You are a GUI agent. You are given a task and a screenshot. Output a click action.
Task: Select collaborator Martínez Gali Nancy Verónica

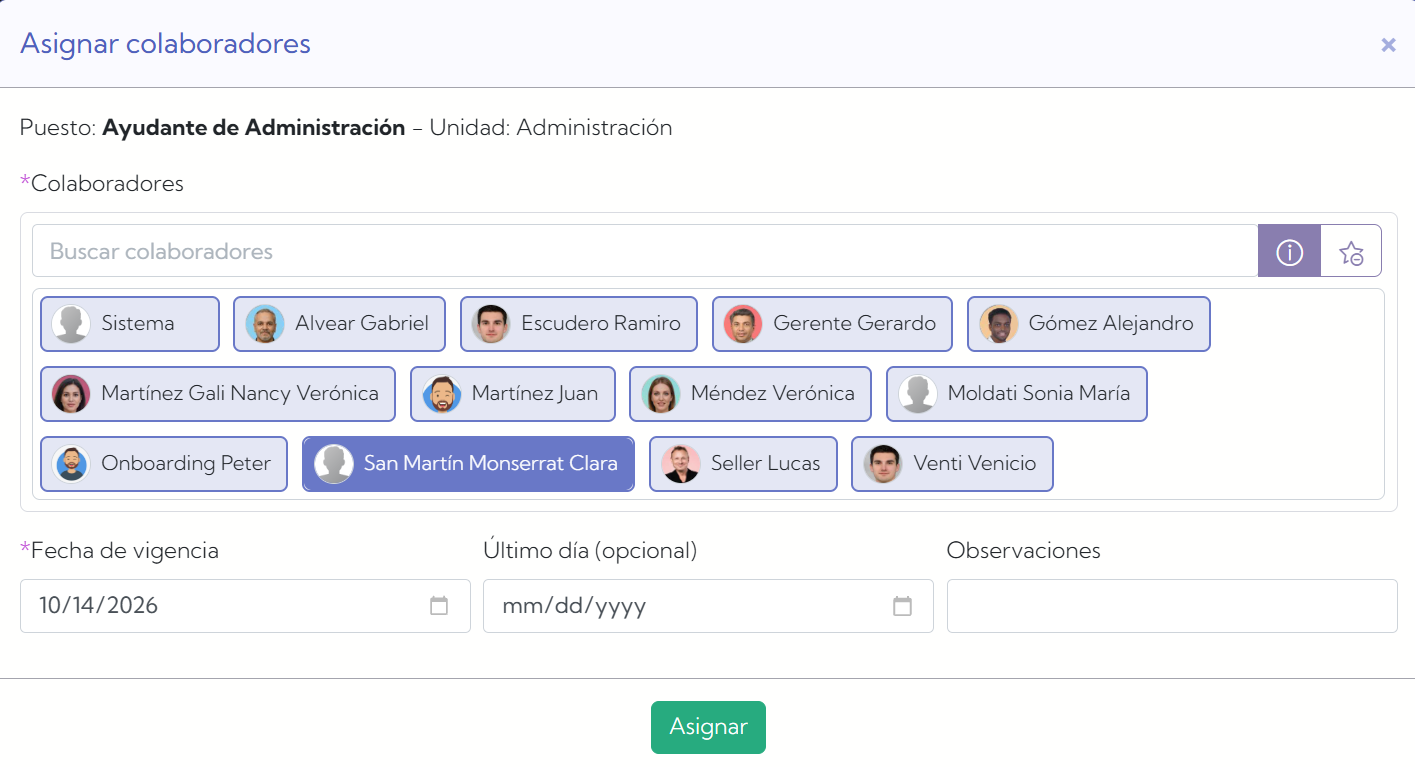[218, 394]
